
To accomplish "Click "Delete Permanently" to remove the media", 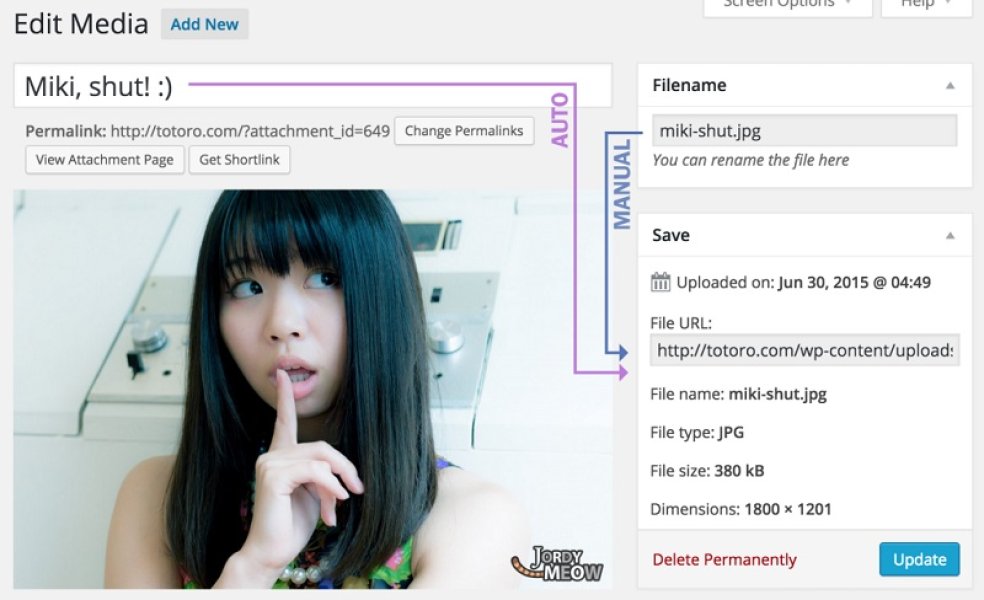I will coord(725,559).
